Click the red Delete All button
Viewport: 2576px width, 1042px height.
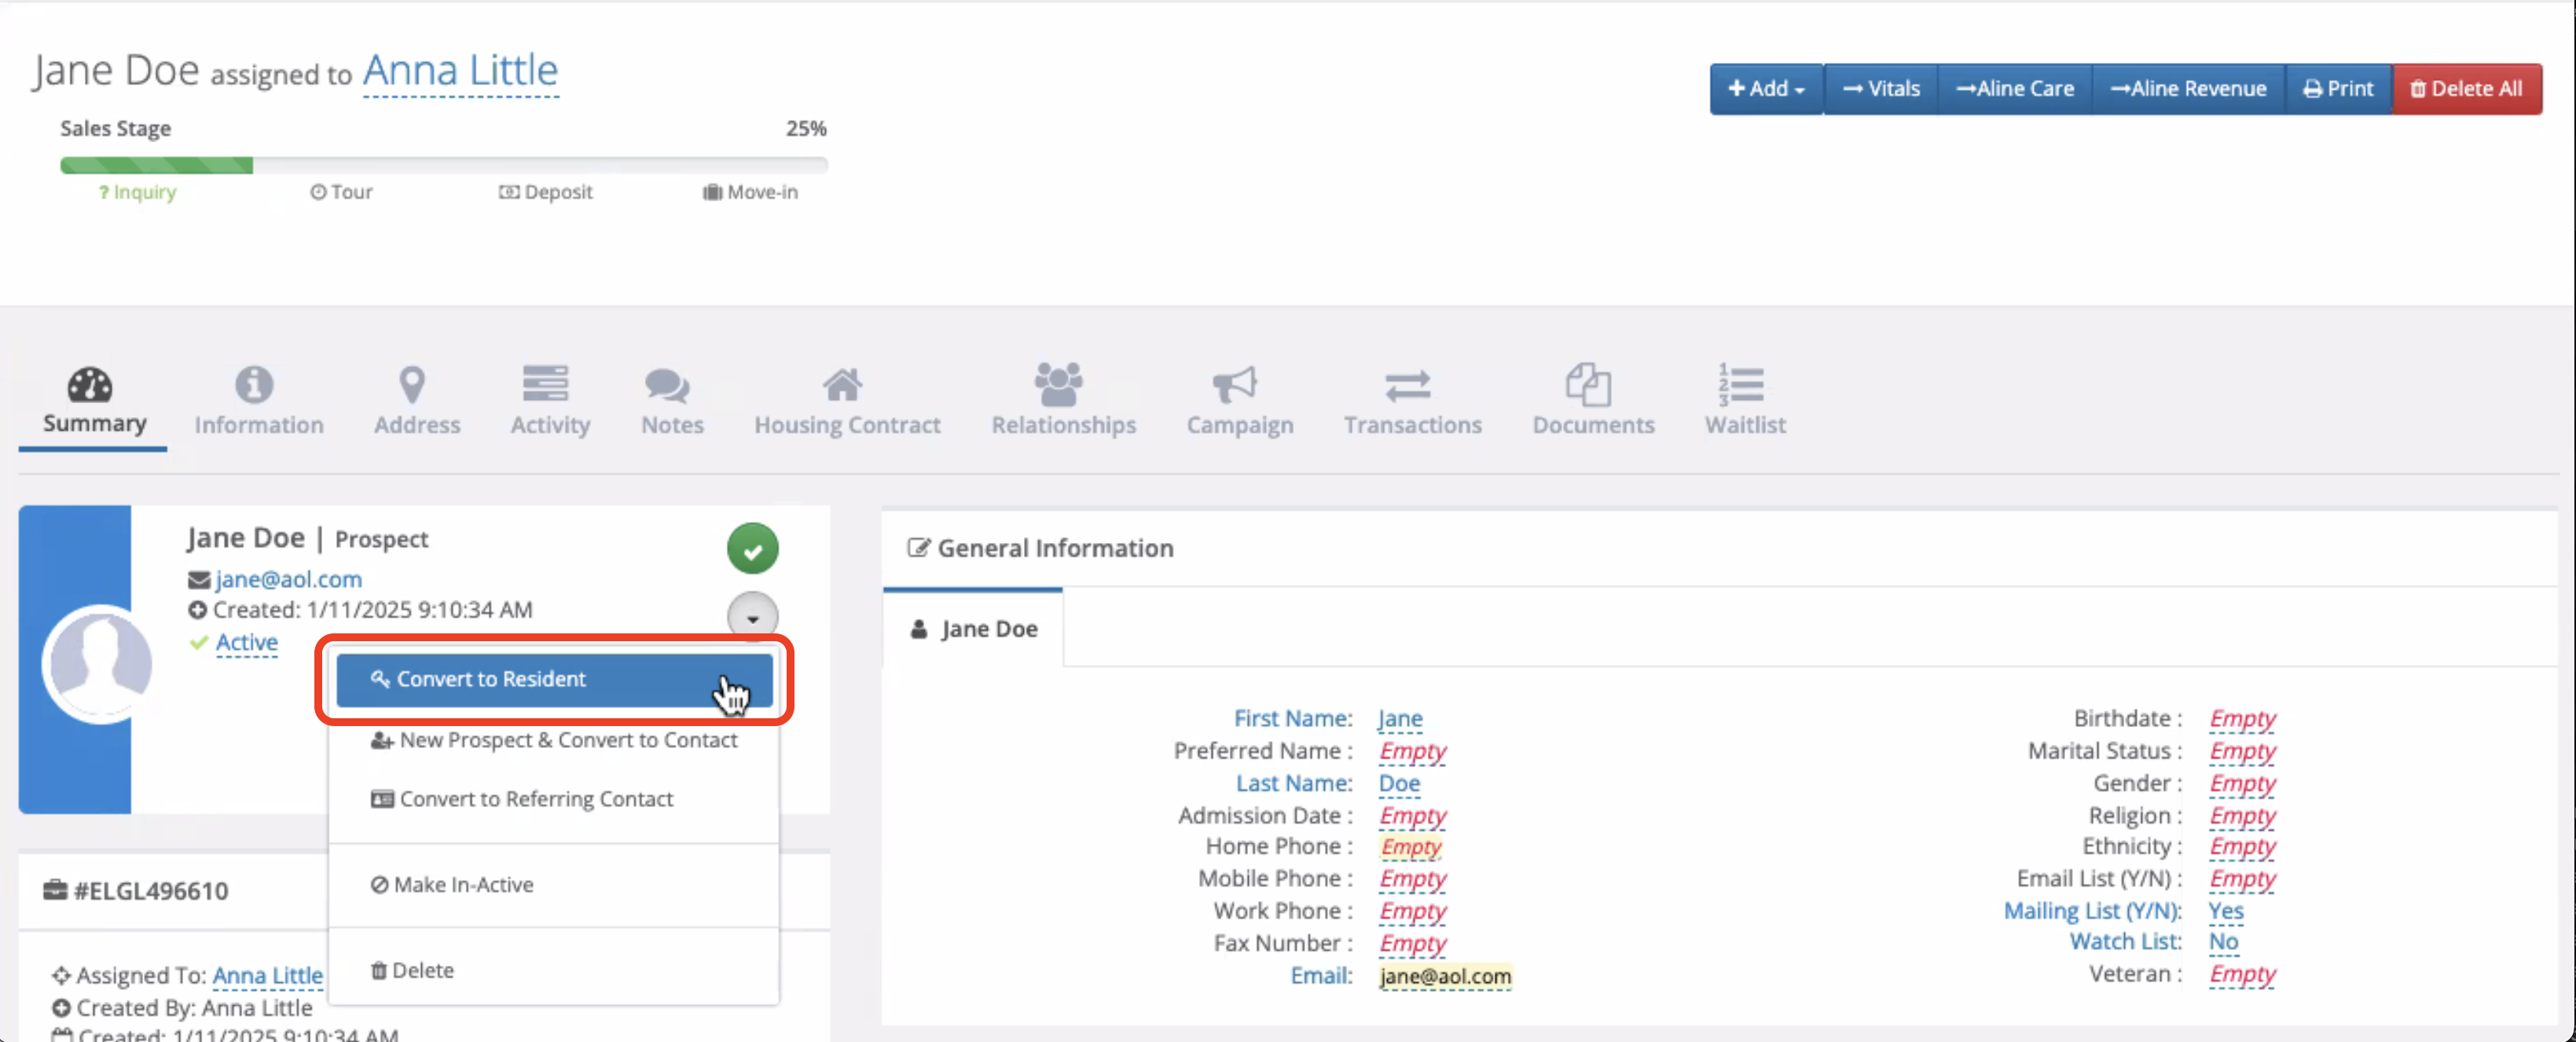click(2466, 89)
